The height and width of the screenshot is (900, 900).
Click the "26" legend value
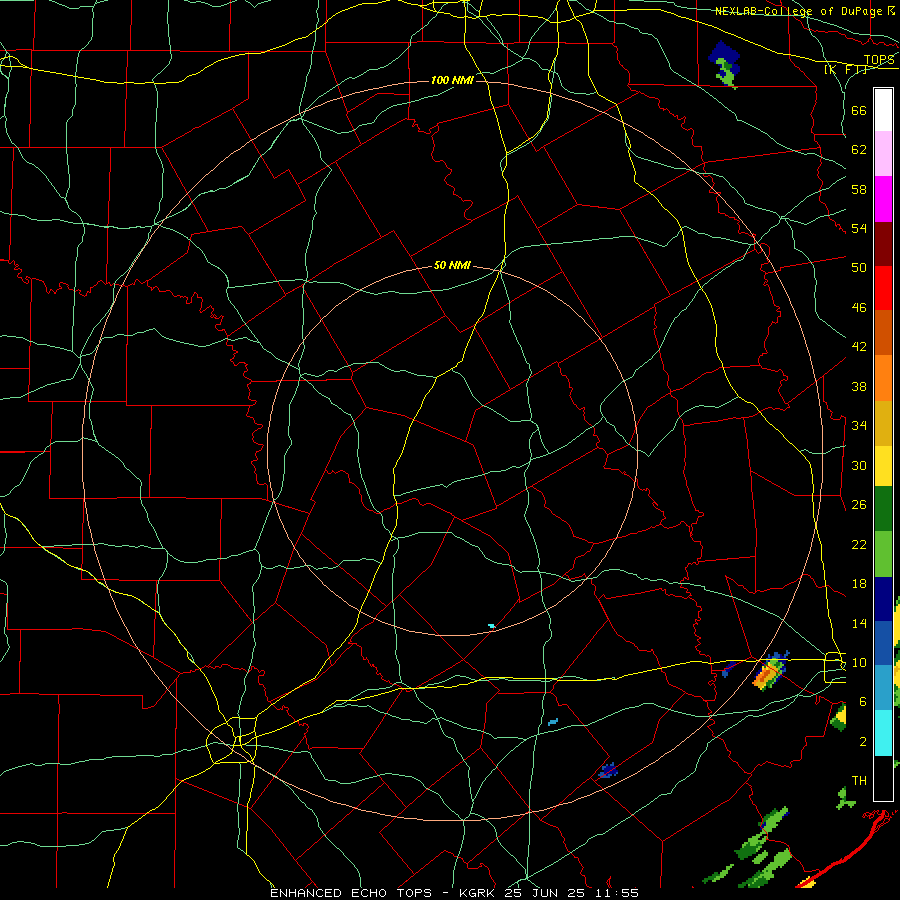pyautogui.click(x=859, y=505)
